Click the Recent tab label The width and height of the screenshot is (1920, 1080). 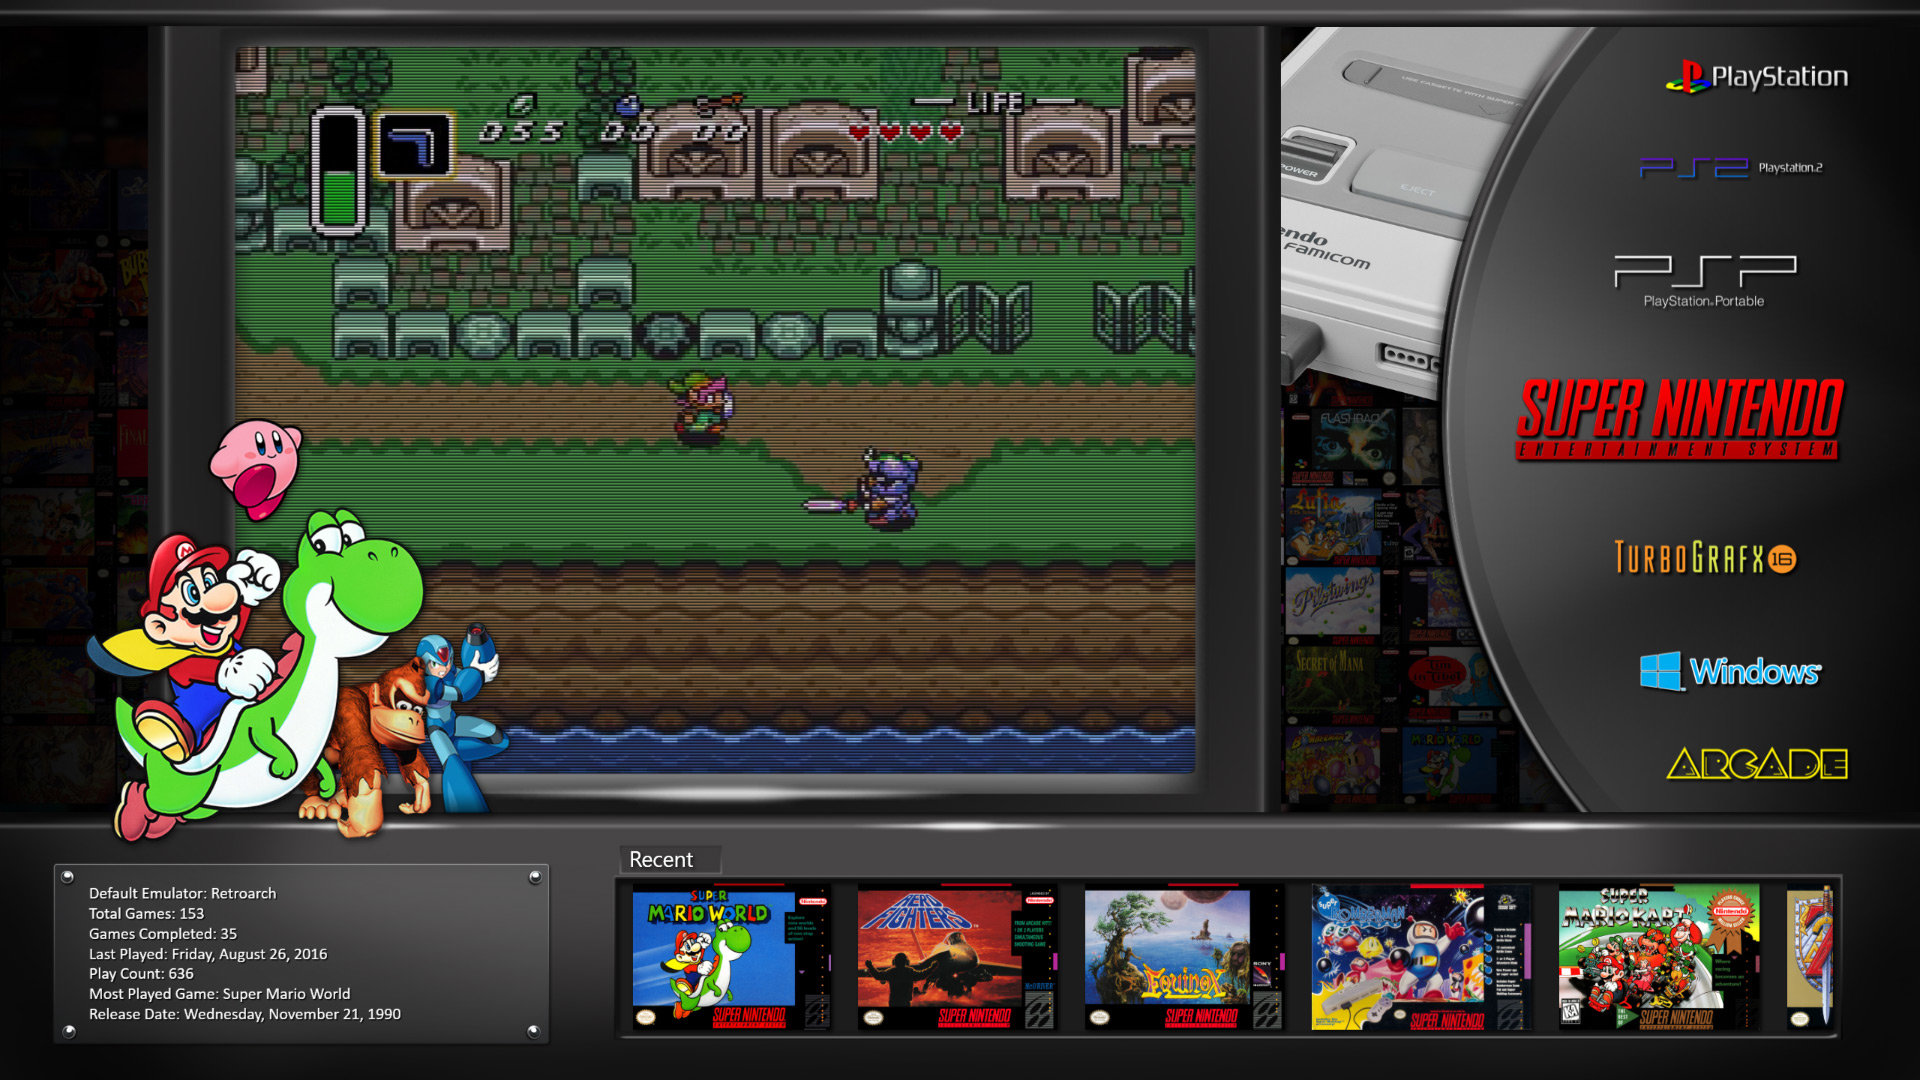point(661,859)
